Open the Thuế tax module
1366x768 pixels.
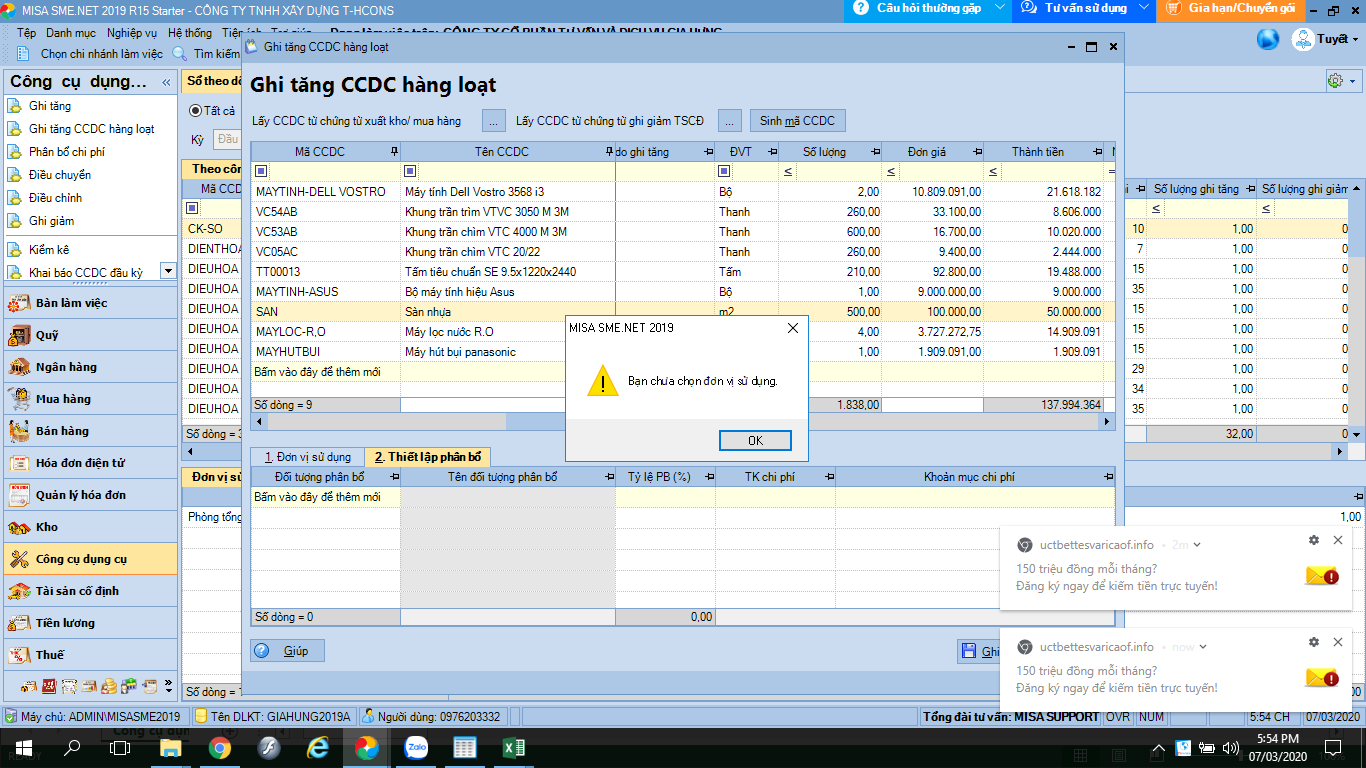pyautogui.click(x=89, y=655)
